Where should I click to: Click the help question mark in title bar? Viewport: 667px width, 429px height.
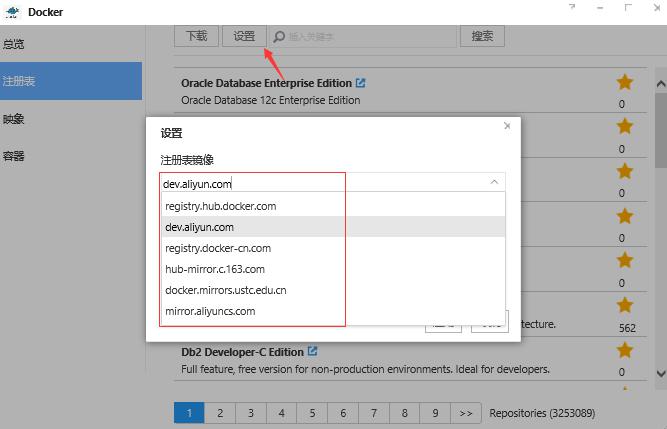pos(572,7)
